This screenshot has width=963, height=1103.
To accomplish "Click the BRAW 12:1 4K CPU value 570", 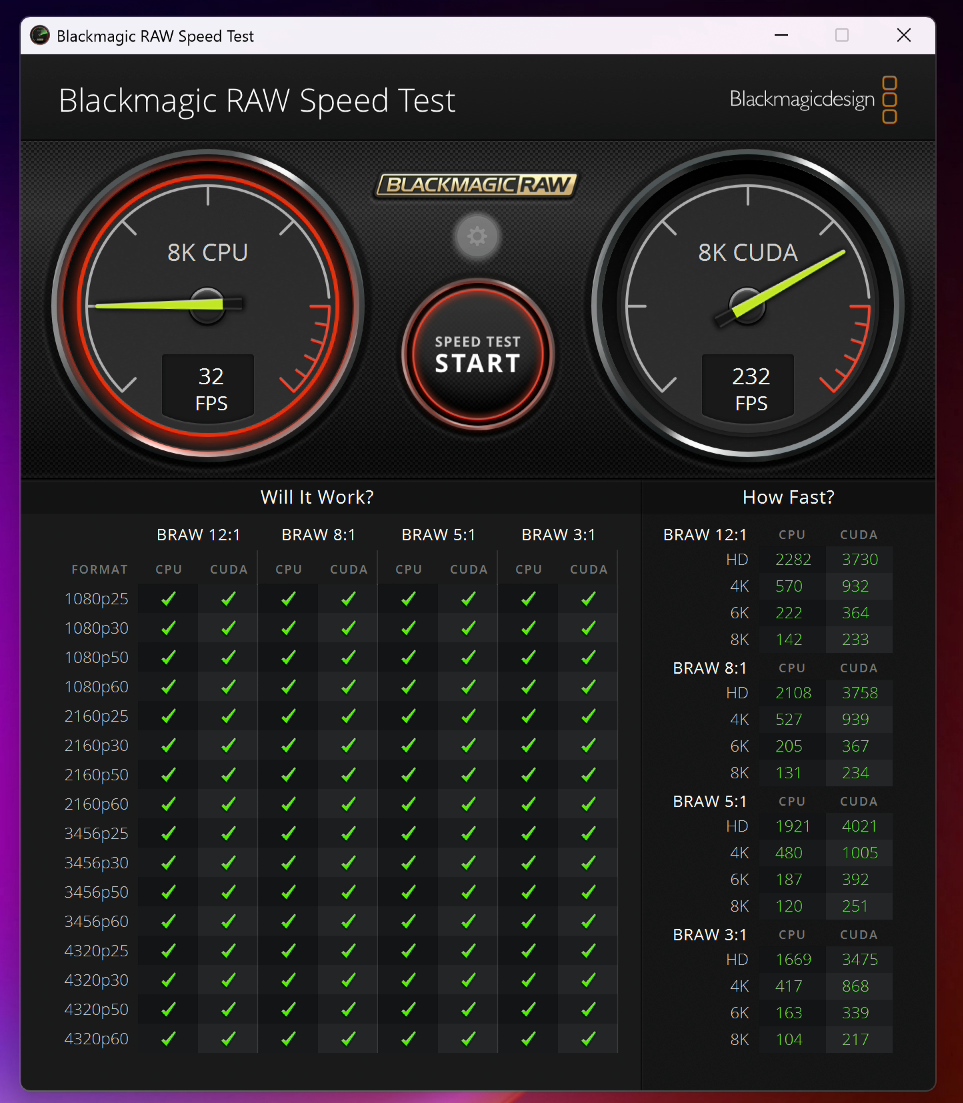I will [x=789, y=587].
